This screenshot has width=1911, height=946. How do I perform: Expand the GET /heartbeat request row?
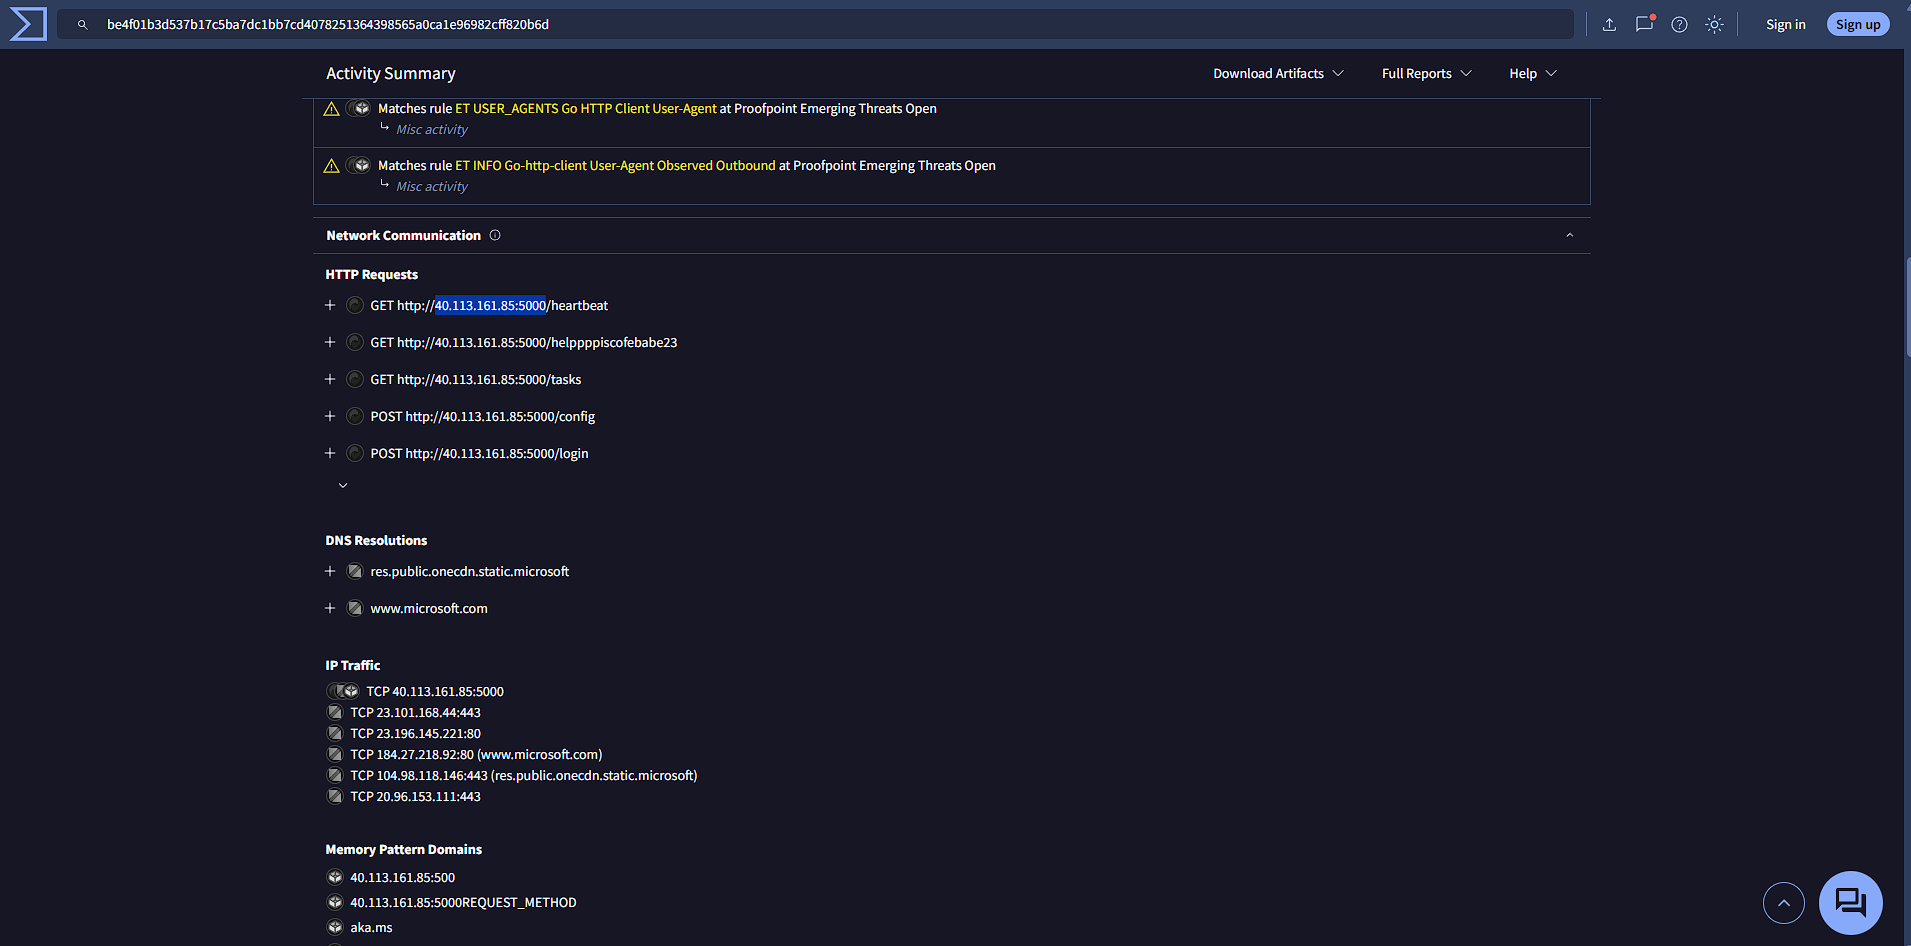[330, 305]
